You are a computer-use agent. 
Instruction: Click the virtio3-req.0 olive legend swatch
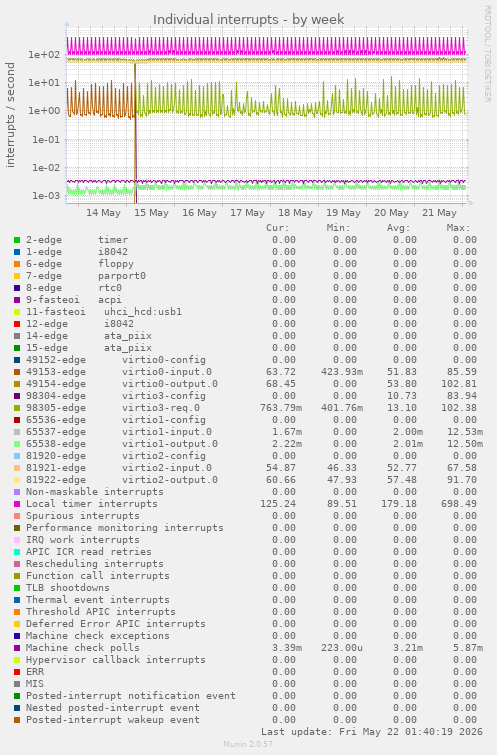(17, 408)
